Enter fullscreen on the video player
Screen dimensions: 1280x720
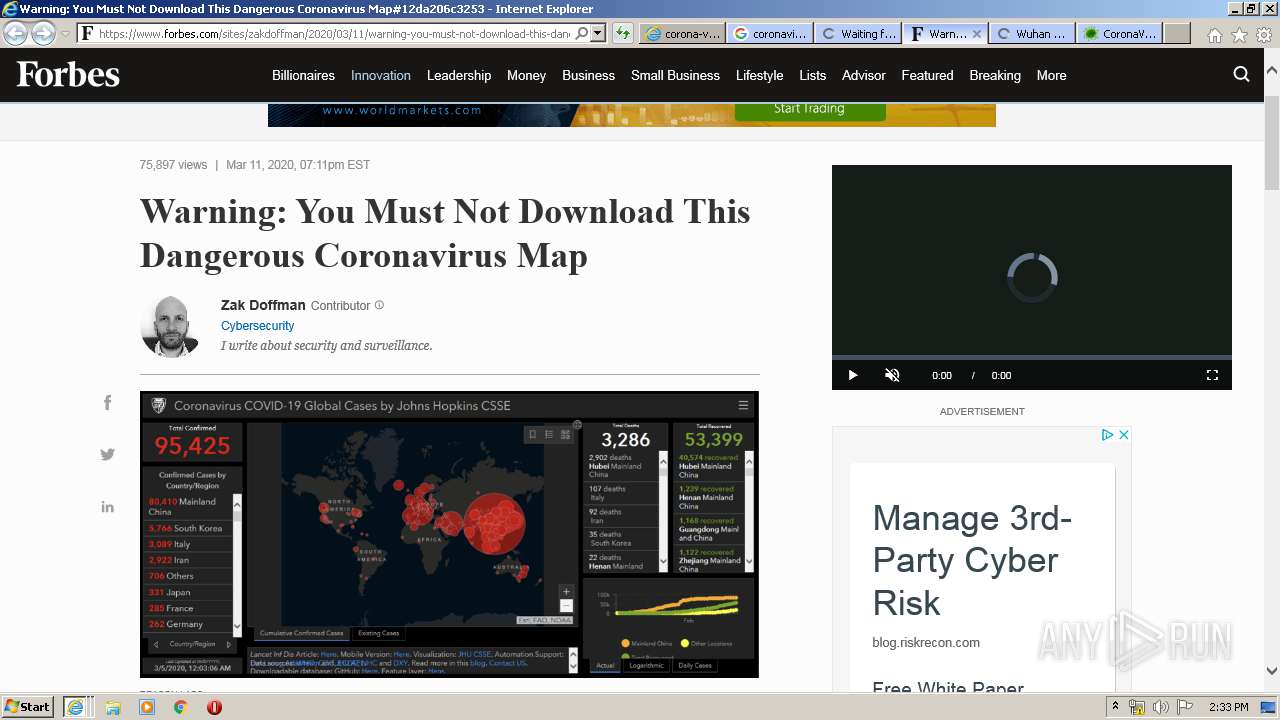[1212, 375]
